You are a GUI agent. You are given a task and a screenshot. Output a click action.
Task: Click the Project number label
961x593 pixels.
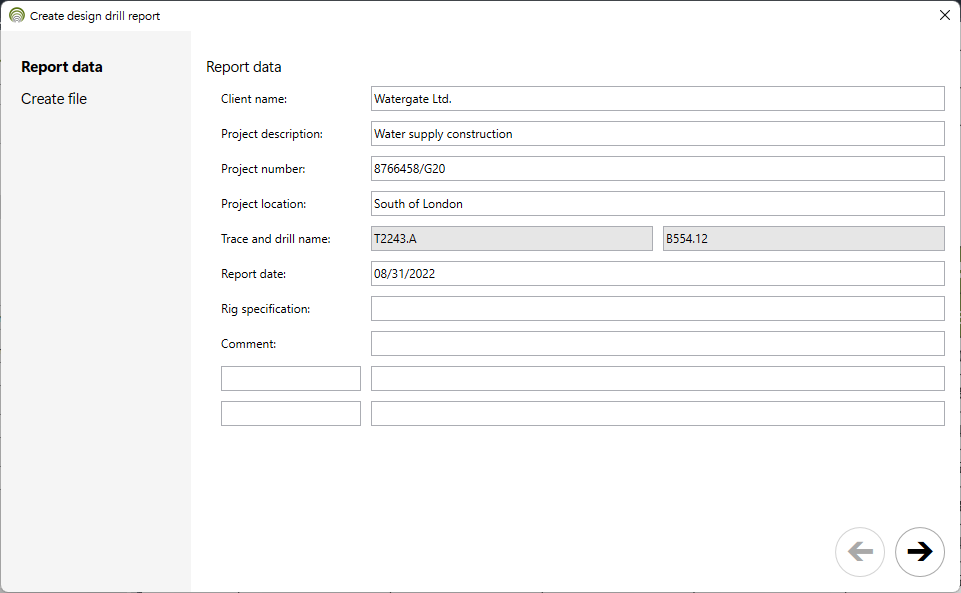[x=263, y=168]
